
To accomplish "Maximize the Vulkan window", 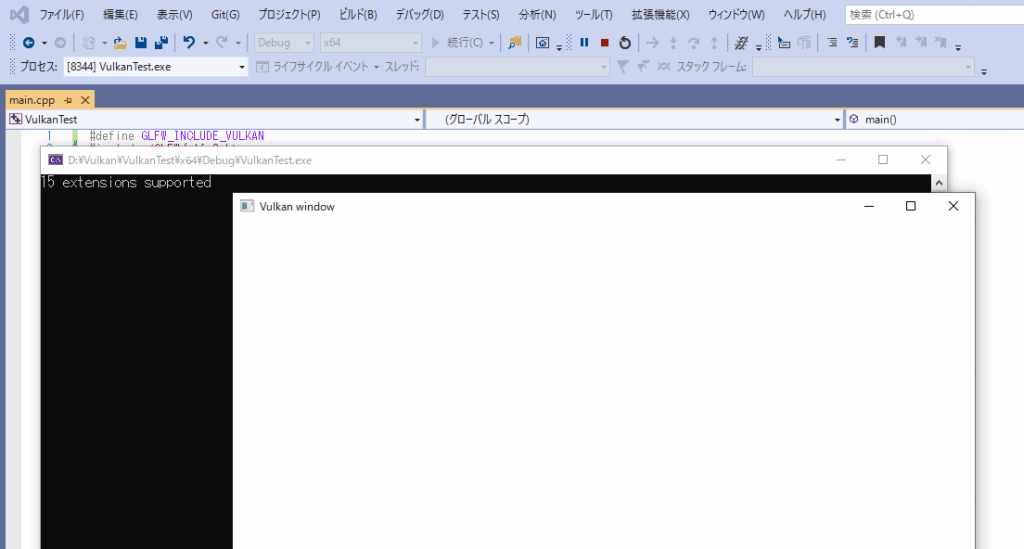I will pyautogui.click(x=910, y=206).
